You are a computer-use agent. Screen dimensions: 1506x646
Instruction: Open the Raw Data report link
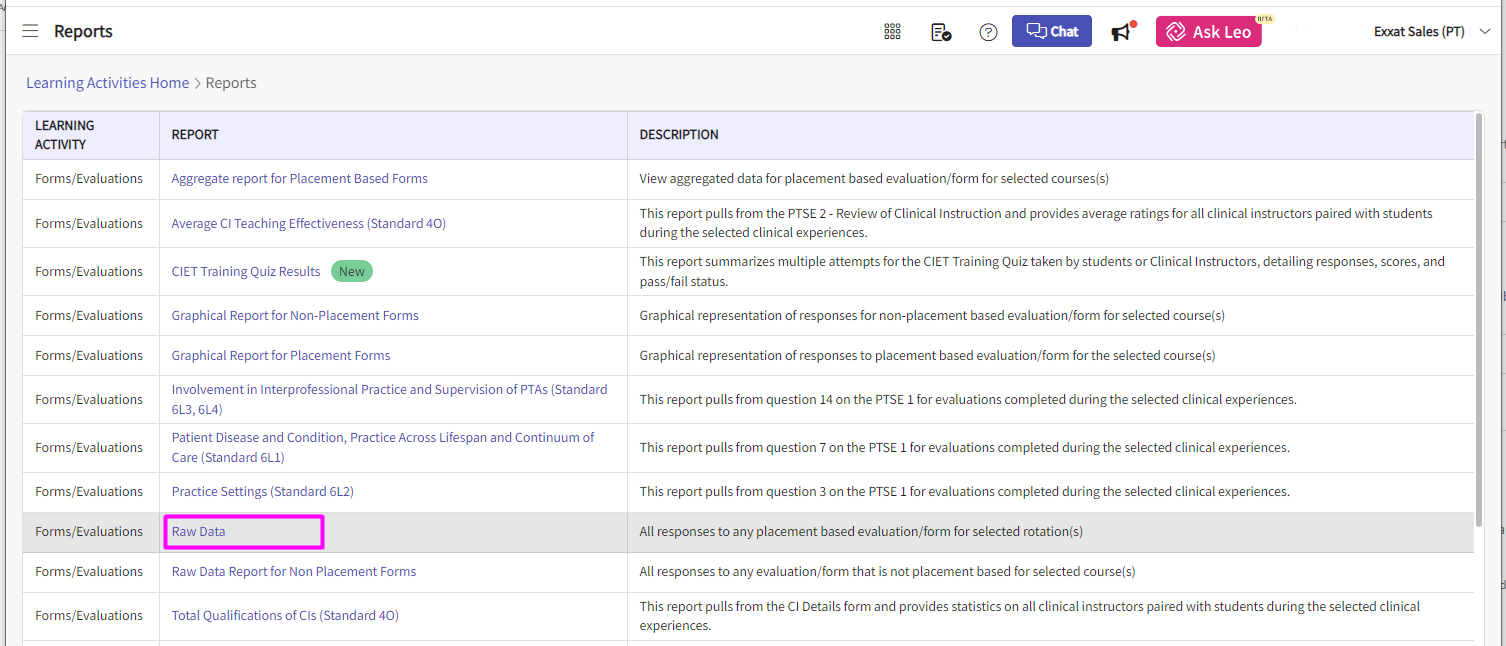click(x=198, y=532)
